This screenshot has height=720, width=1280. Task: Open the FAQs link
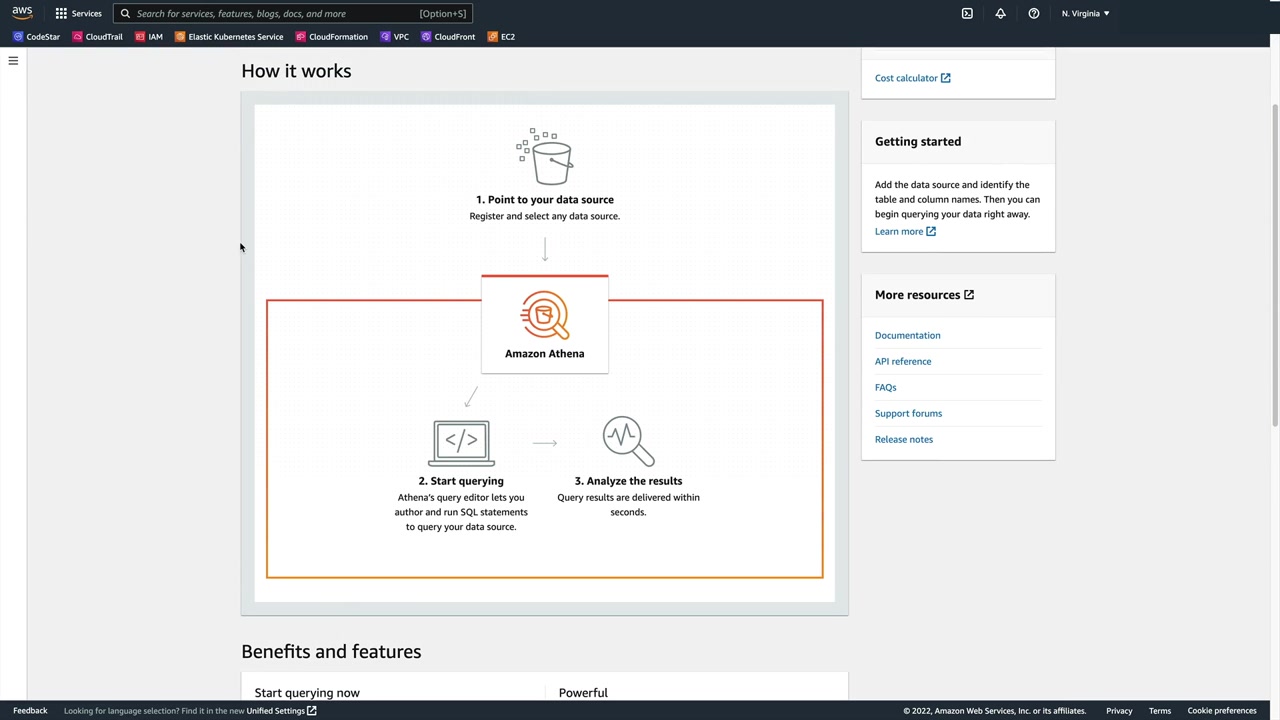click(x=886, y=388)
